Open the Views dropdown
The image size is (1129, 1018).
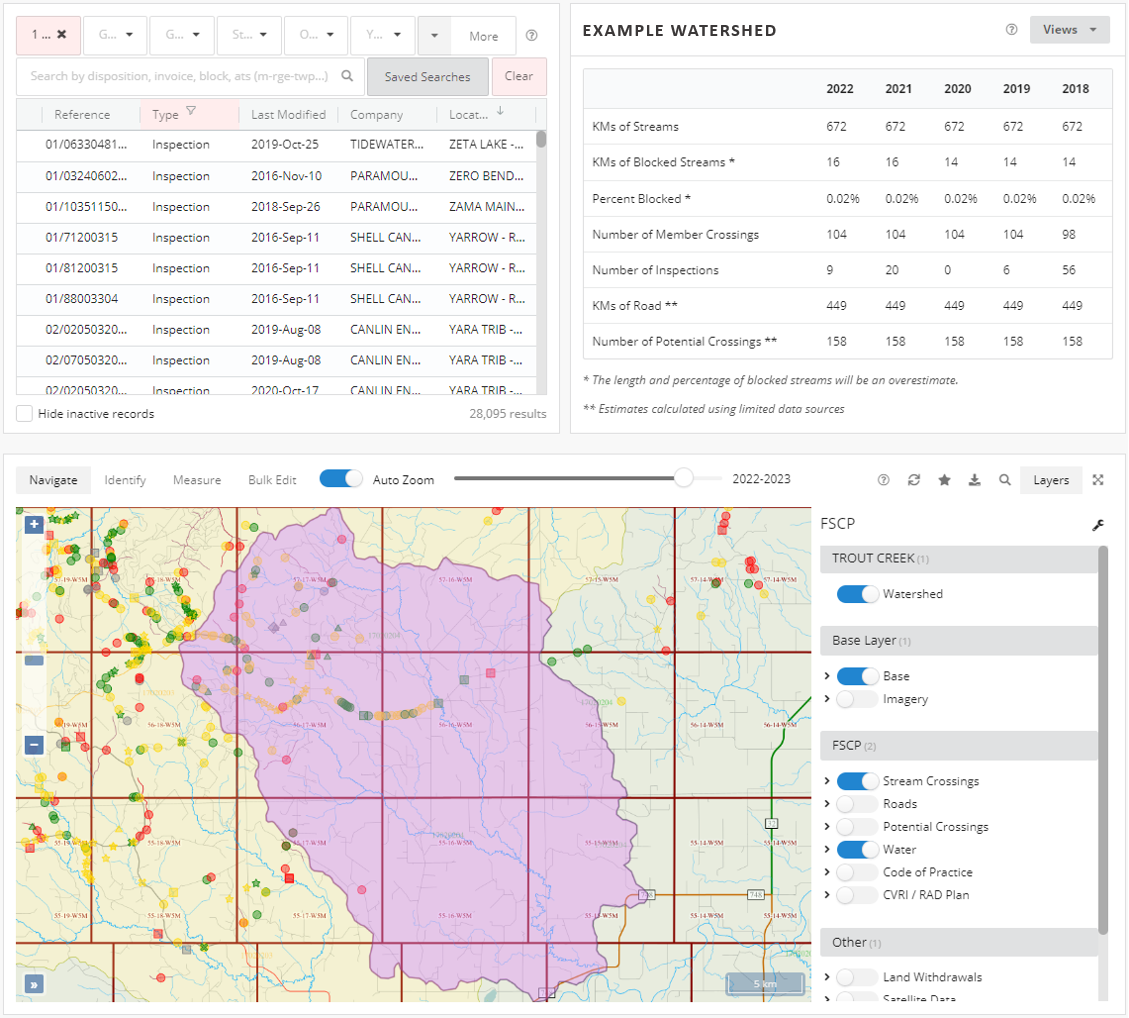(x=1069, y=30)
